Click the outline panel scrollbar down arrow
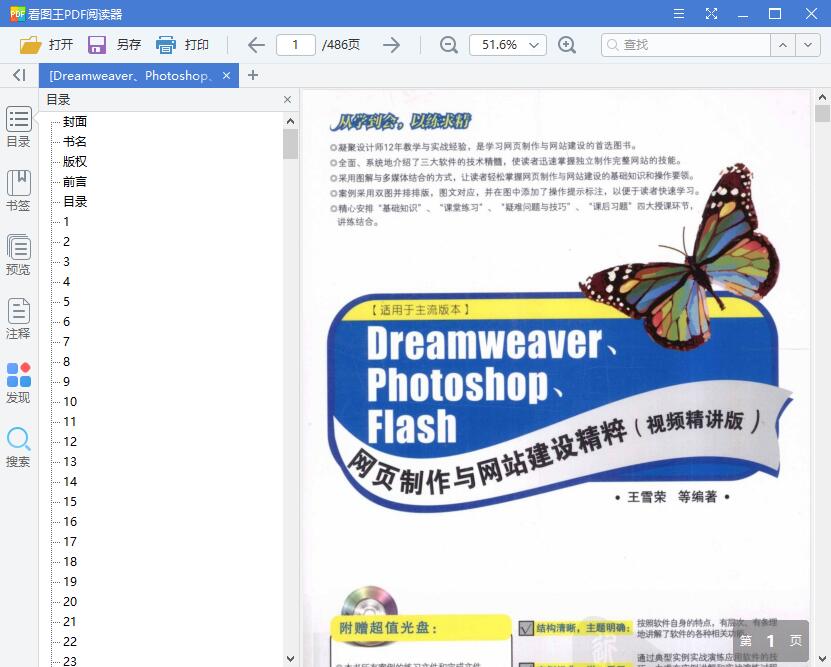The height and width of the screenshot is (667, 831). [x=290, y=659]
